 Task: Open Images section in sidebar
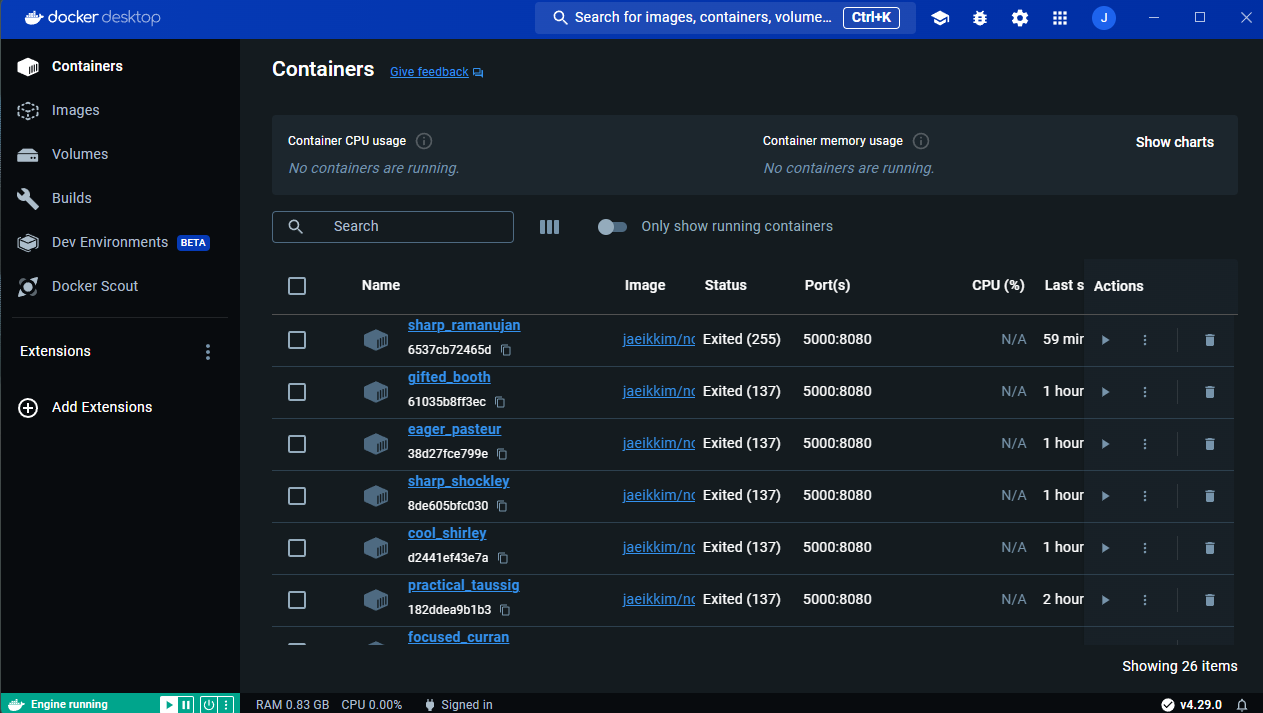120,110
